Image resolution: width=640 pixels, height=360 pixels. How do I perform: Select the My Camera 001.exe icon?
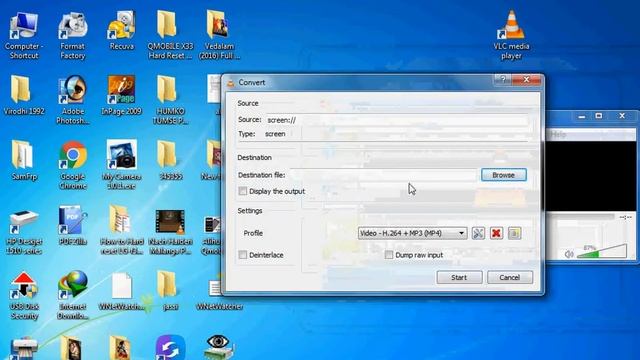(121, 165)
